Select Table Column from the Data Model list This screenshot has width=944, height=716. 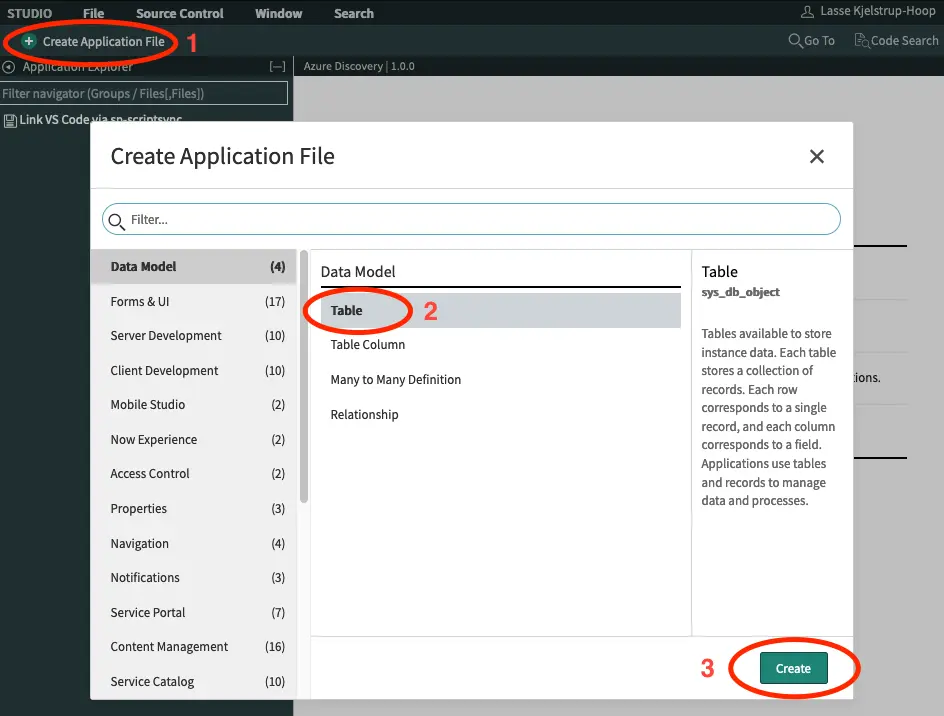pos(368,345)
